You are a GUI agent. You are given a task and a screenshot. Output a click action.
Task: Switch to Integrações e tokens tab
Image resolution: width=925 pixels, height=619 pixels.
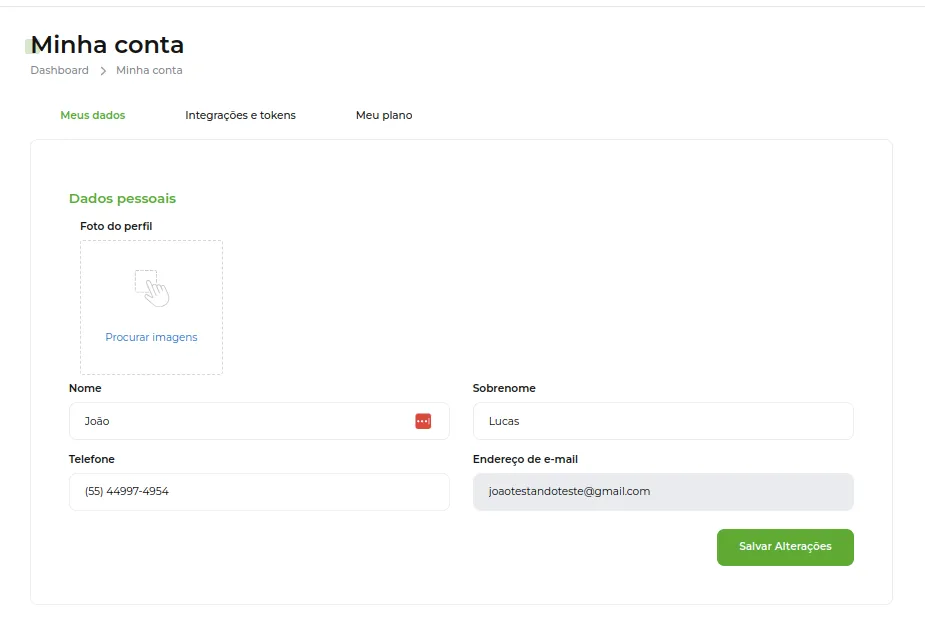240,115
